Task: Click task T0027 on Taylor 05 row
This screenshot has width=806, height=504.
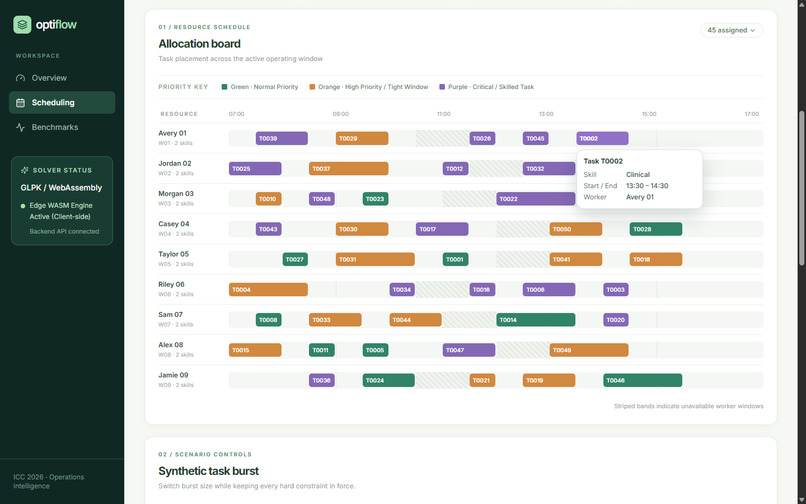Action: (x=295, y=260)
